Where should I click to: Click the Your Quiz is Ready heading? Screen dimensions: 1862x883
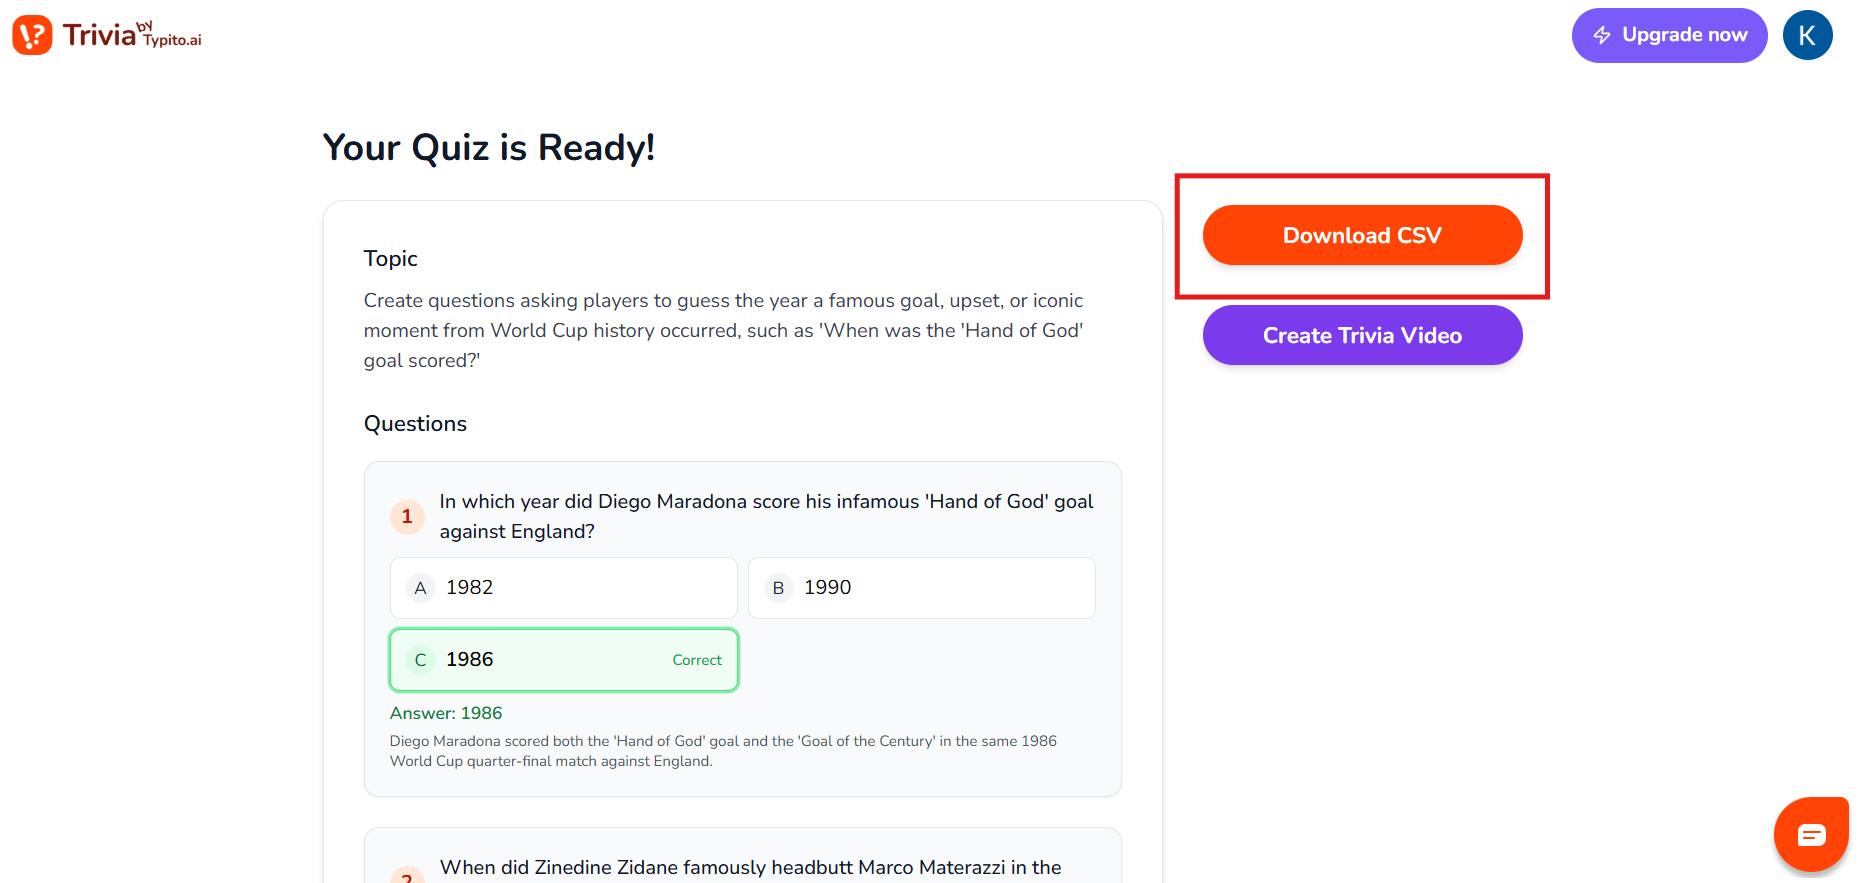point(489,147)
